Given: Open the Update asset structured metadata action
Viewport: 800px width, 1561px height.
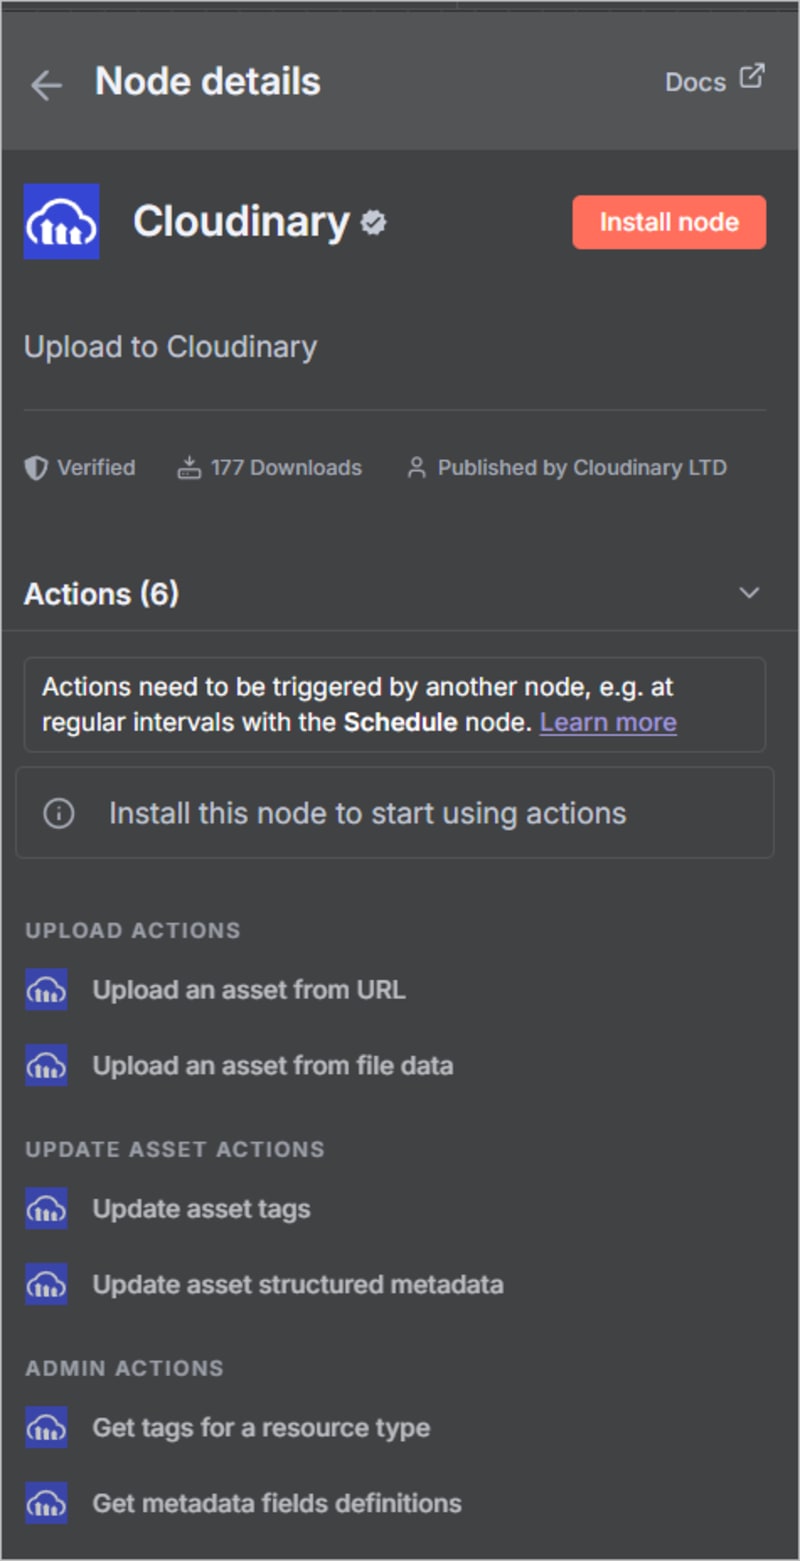Looking at the screenshot, I should tap(298, 1284).
